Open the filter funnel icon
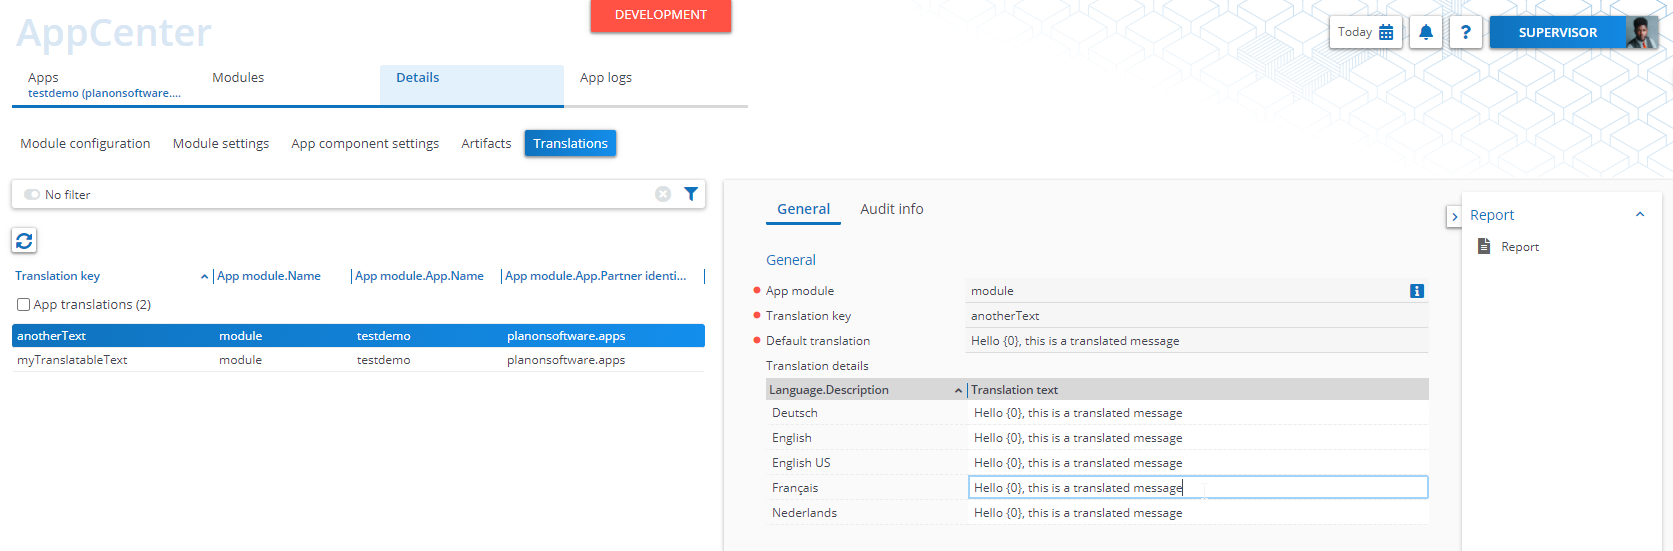The image size is (1673, 551). click(x=690, y=194)
